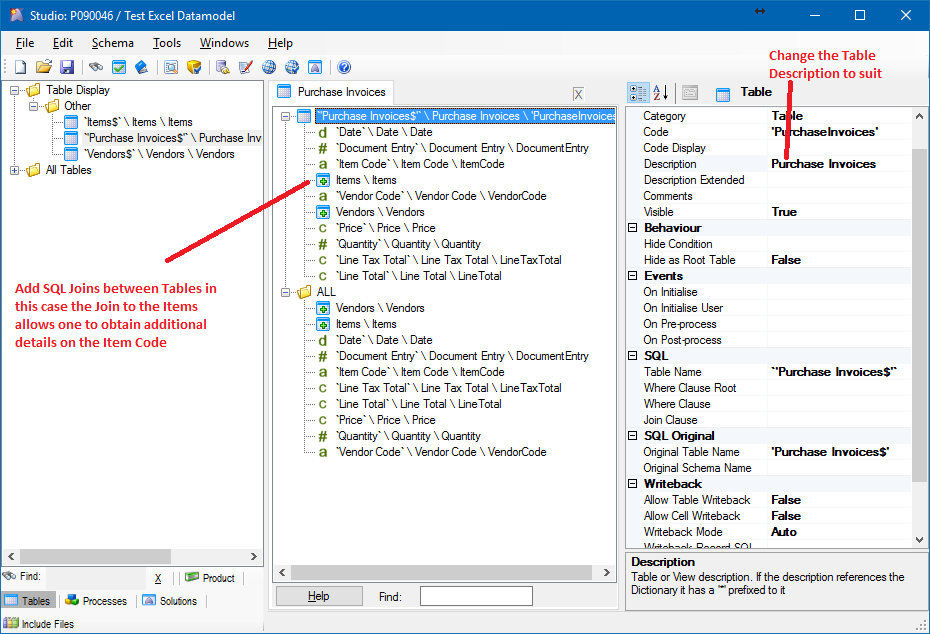Collapse the SQL property category
This screenshot has height=634, width=930.
pos(633,356)
